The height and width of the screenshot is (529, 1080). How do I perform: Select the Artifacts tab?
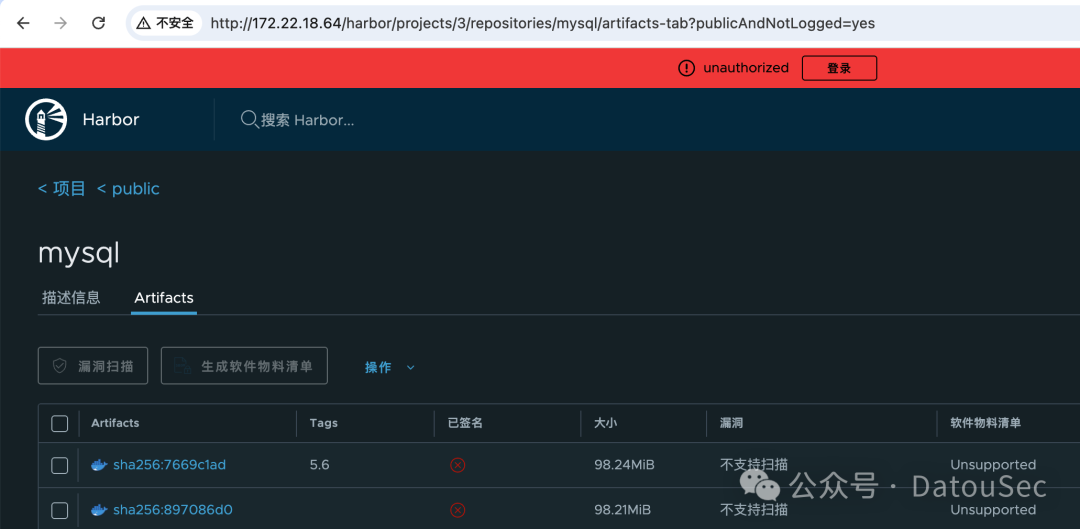click(x=164, y=298)
